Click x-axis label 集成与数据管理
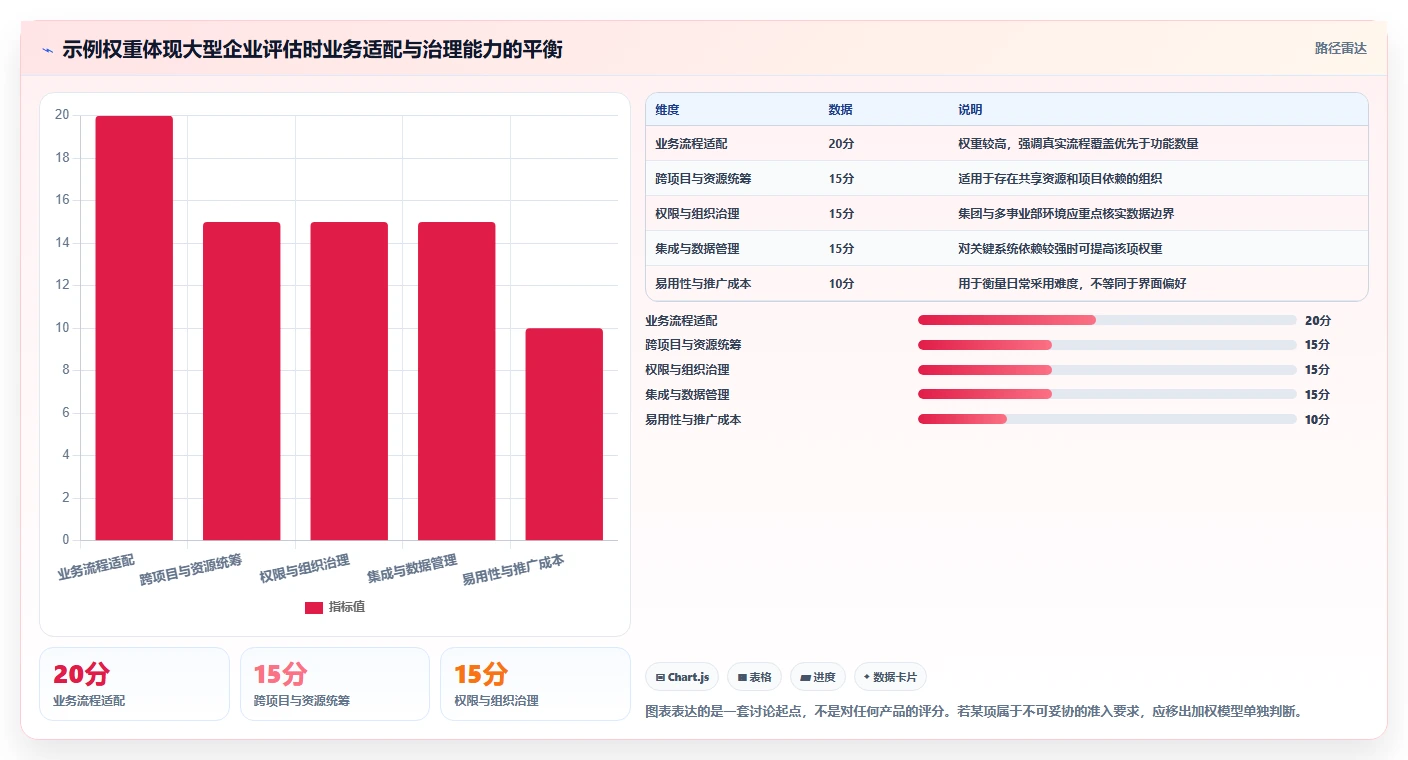This screenshot has height=760, width=1408. [x=412, y=569]
